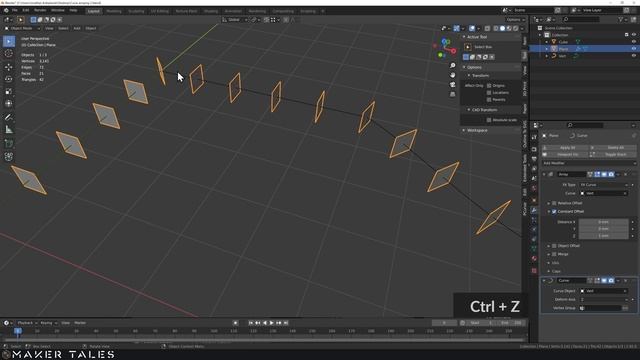Open the outliner filter funnel icon

(x=620, y=19)
